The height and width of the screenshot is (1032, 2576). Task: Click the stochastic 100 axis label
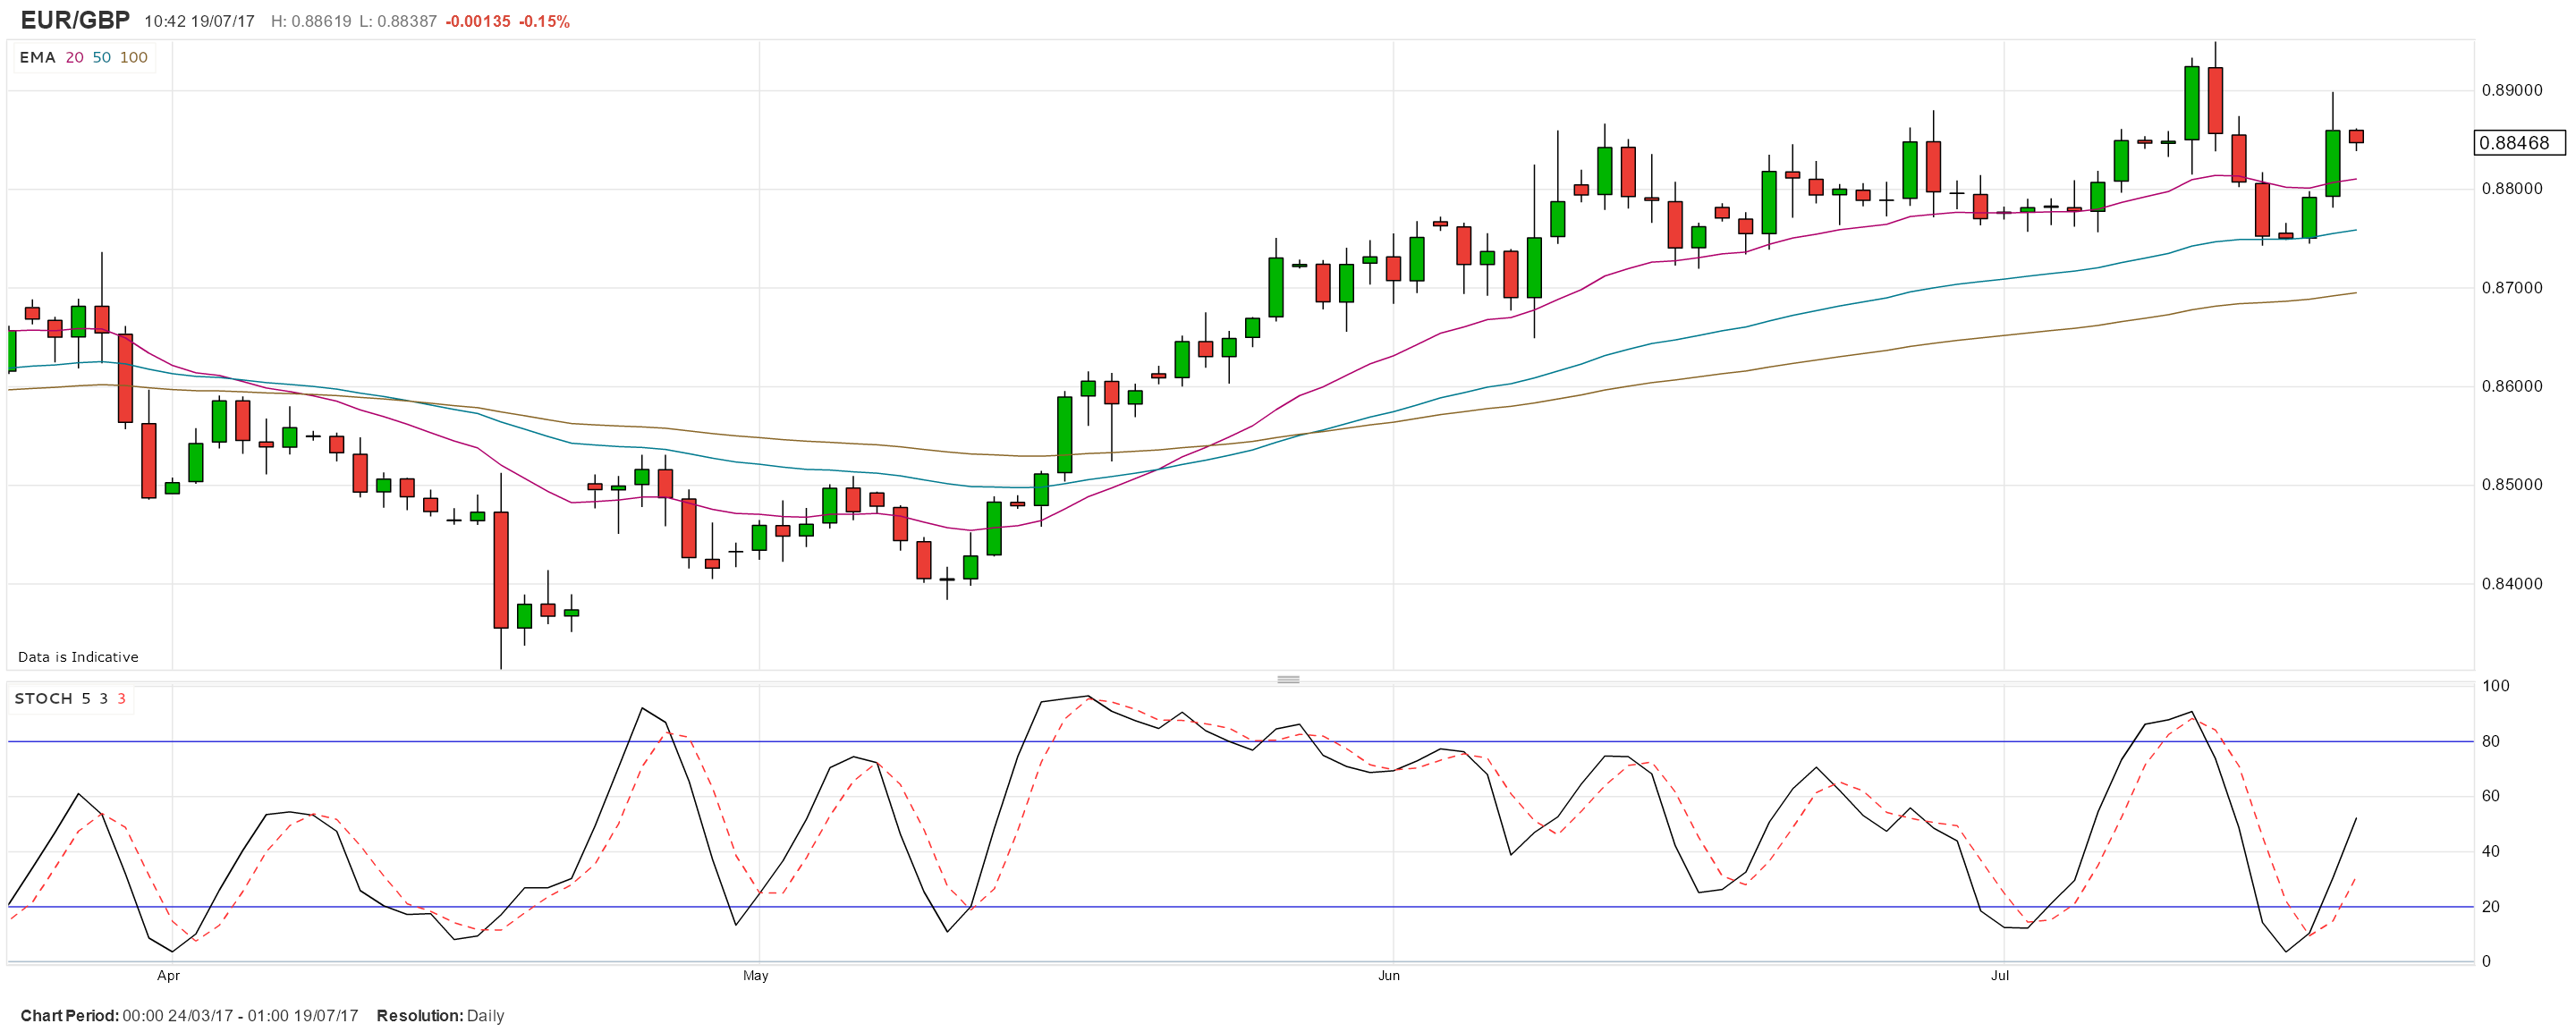2496,686
